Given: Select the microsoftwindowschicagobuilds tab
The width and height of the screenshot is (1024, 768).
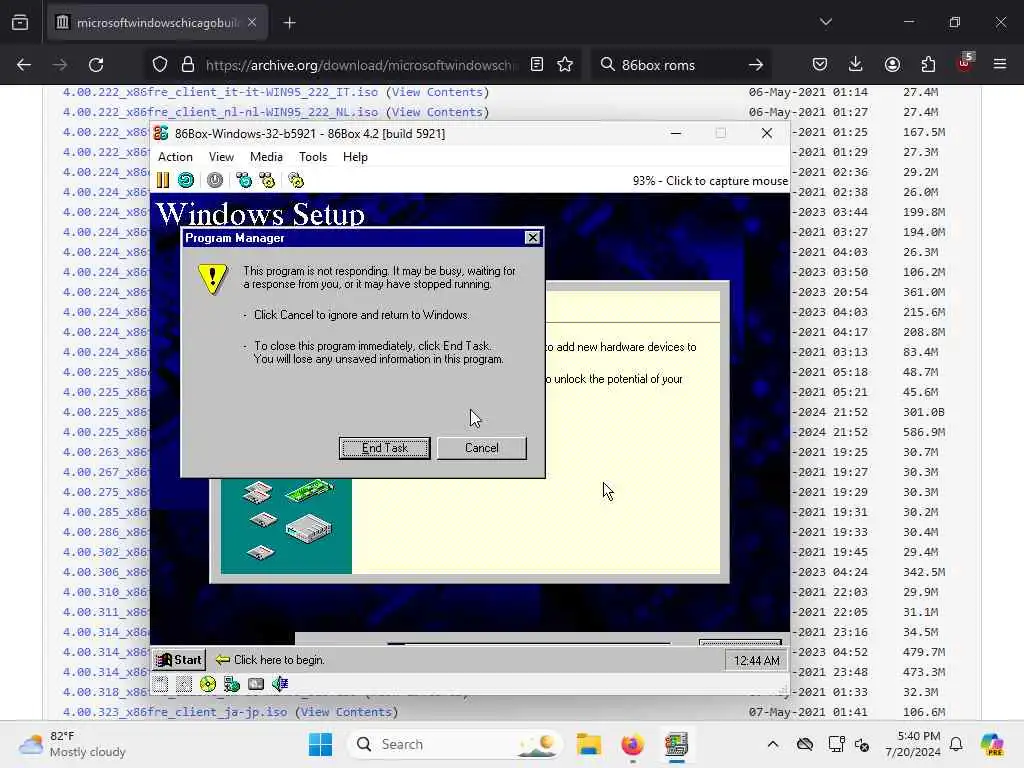Looking at the screenshot, I should 157,23.
